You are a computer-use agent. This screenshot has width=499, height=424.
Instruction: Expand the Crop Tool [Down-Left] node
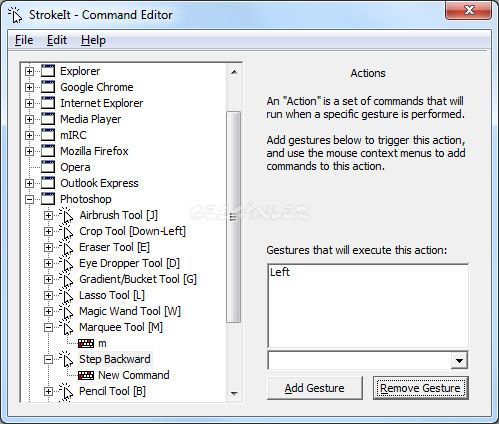48,231
